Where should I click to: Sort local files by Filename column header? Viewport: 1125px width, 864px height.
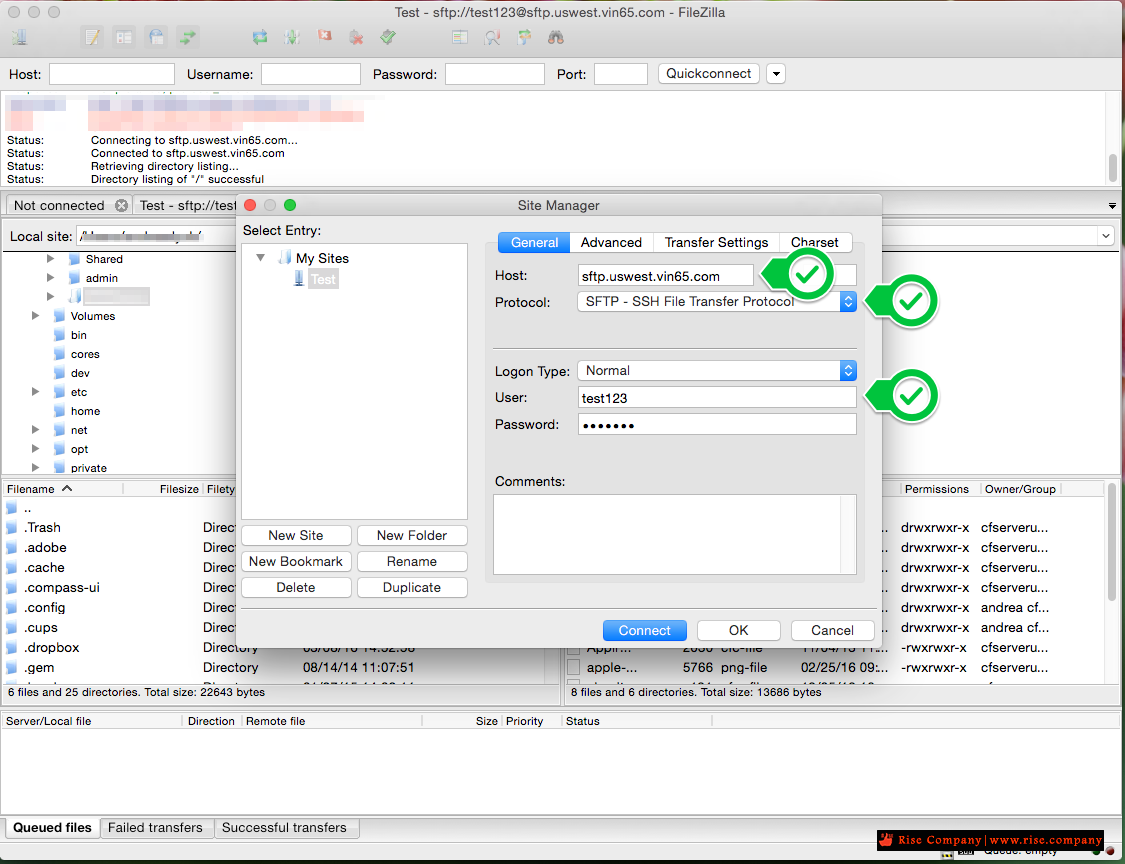pyautogui.click(x=63, y=489)
